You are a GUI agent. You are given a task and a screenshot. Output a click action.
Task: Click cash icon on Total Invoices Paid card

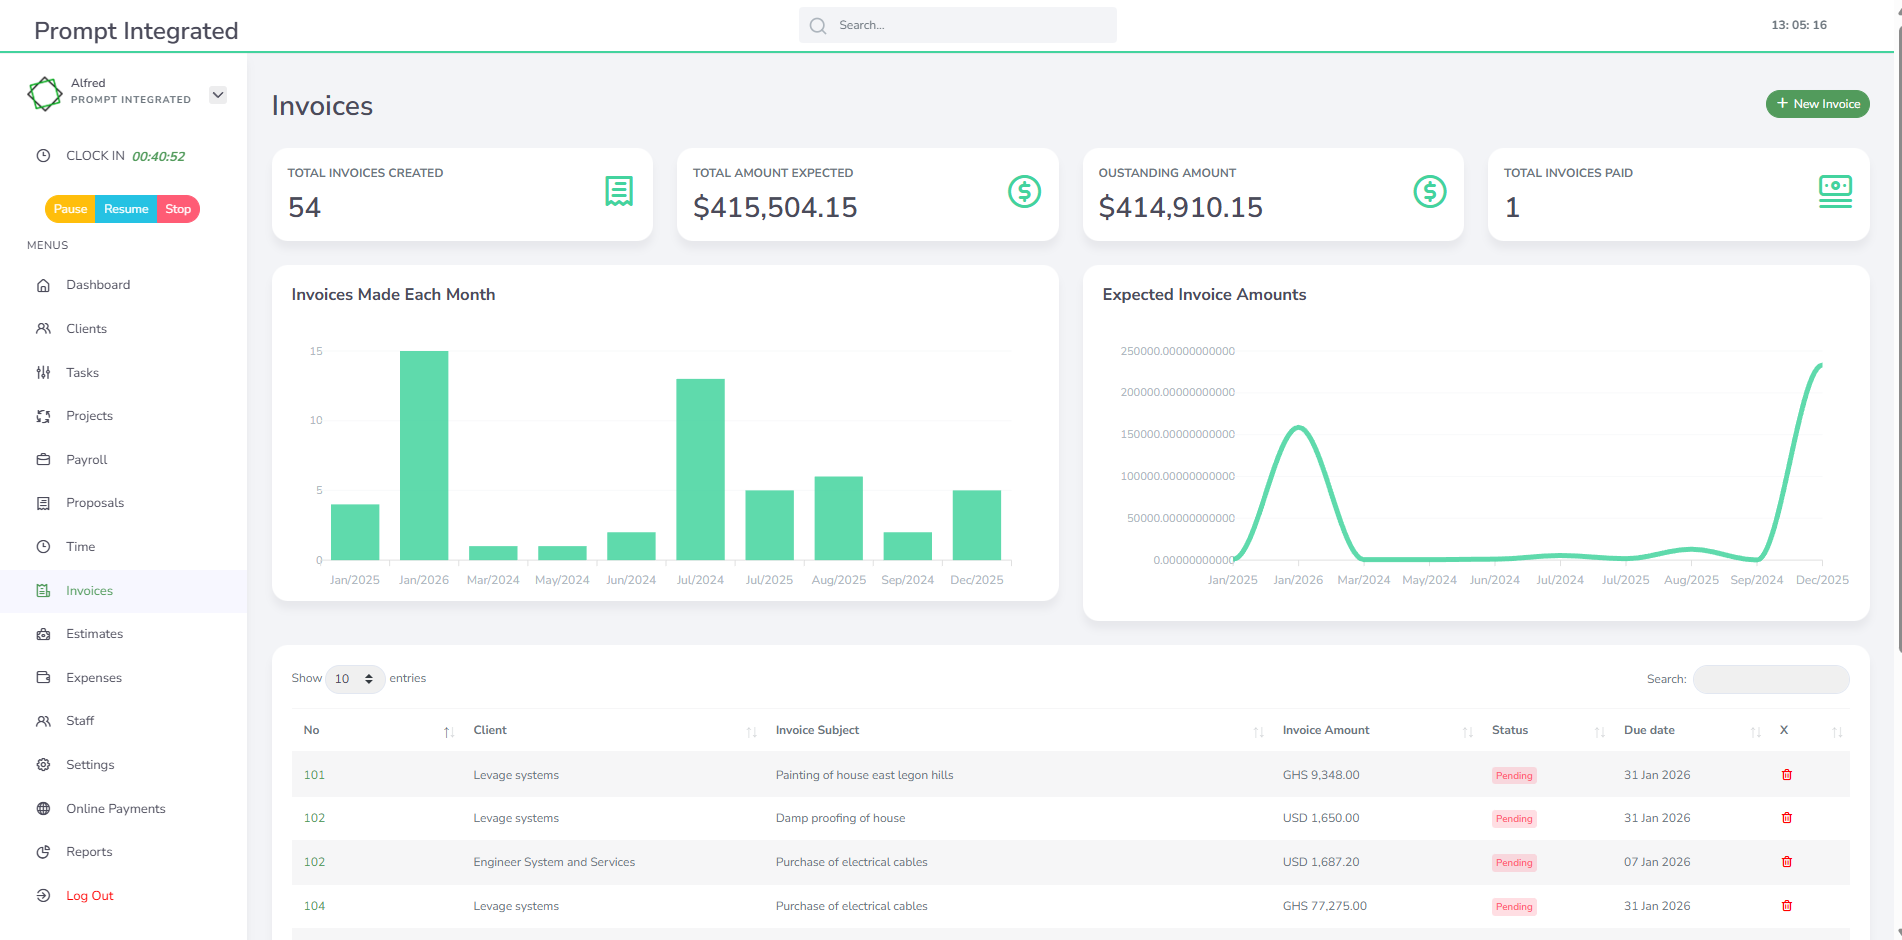click(1835, 191)
